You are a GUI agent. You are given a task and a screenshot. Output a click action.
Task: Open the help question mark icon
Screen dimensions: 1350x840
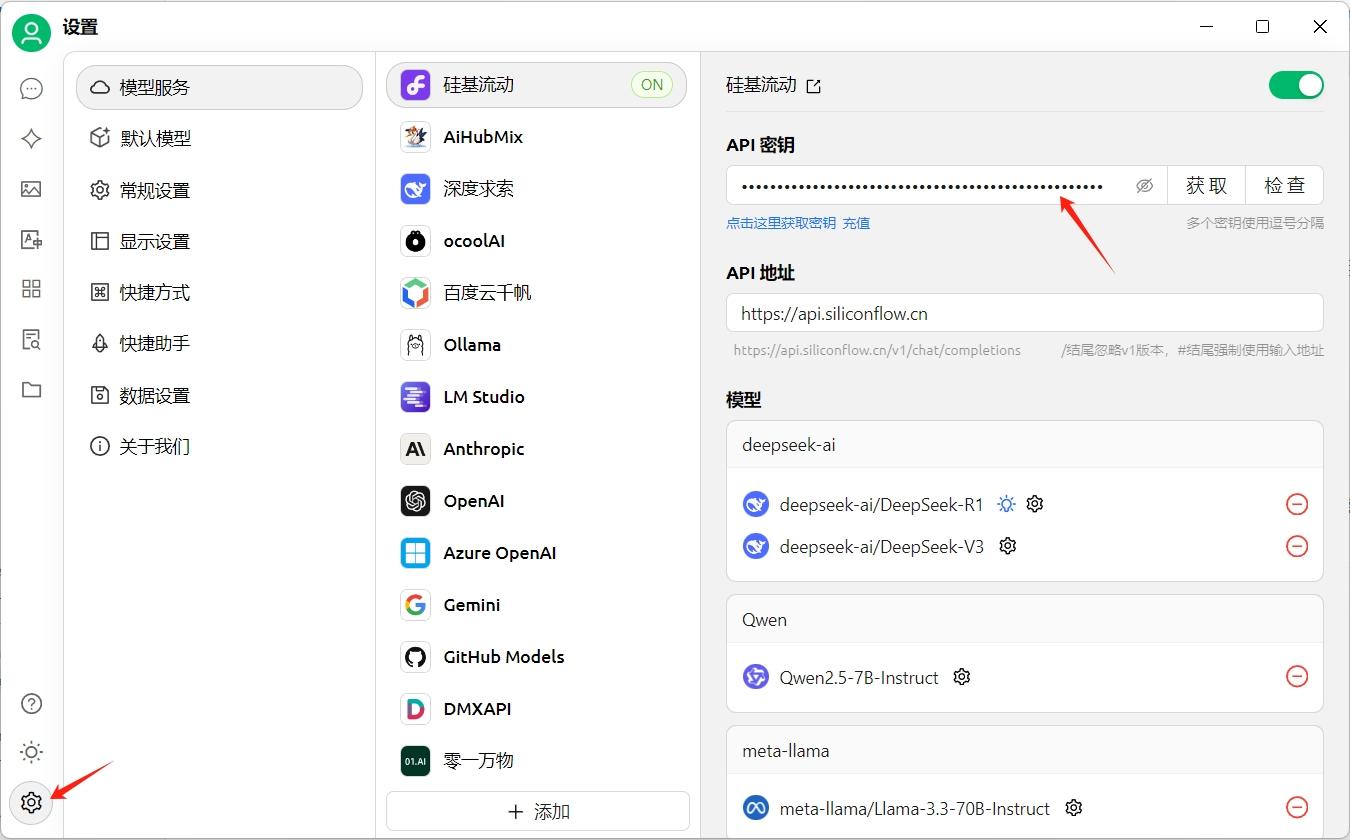point(31,703)
